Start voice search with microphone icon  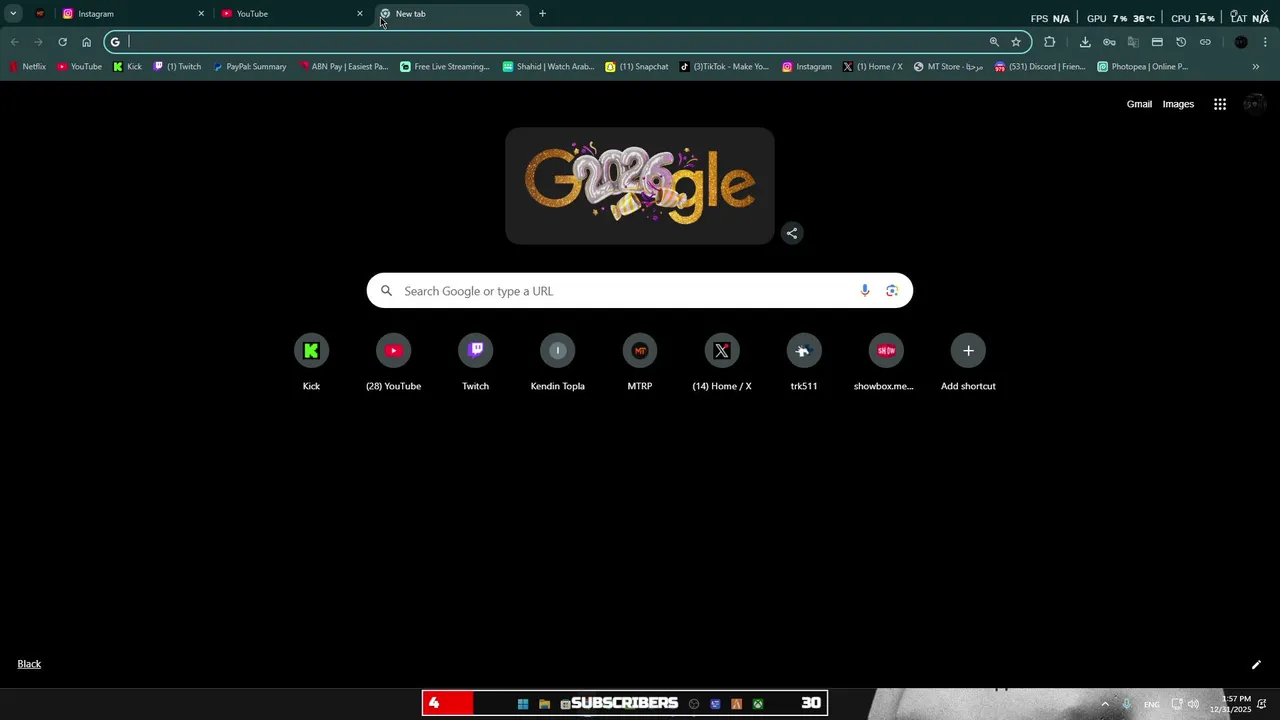click(x=865, y=291)
